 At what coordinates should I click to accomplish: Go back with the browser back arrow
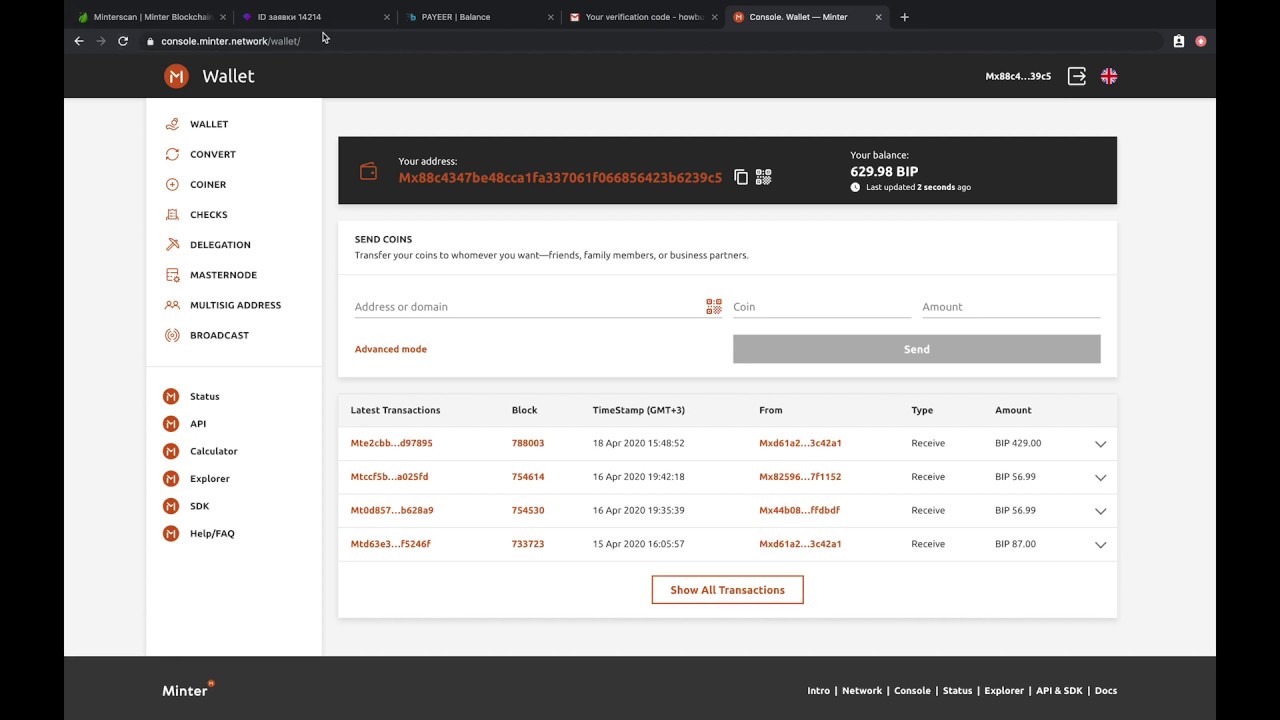point(79,41)
